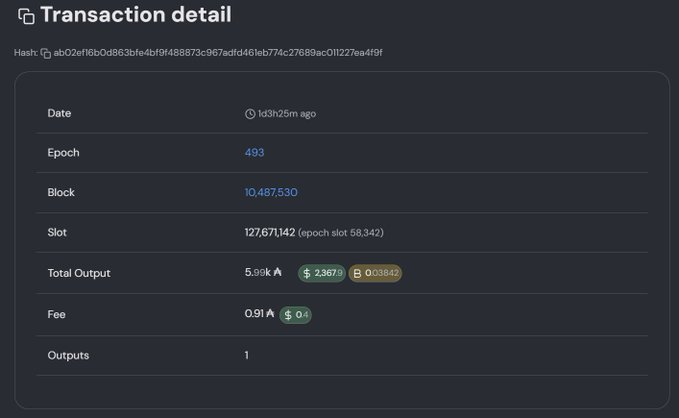Click the yellow BTC total output badge
Screen dimensions: 679x418
pyautogui.click(x=375, y=273)
